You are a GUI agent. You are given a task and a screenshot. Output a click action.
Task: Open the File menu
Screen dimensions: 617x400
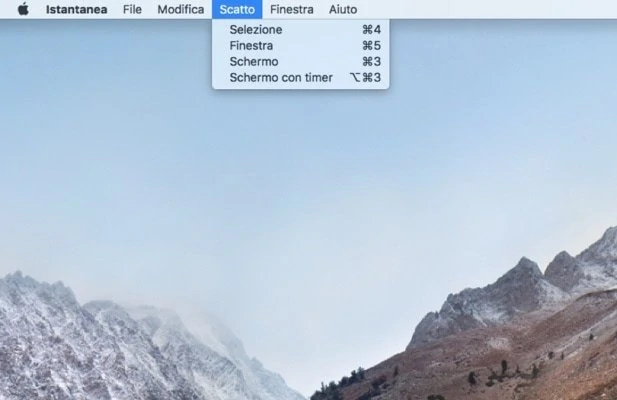(x=132, y=9)
